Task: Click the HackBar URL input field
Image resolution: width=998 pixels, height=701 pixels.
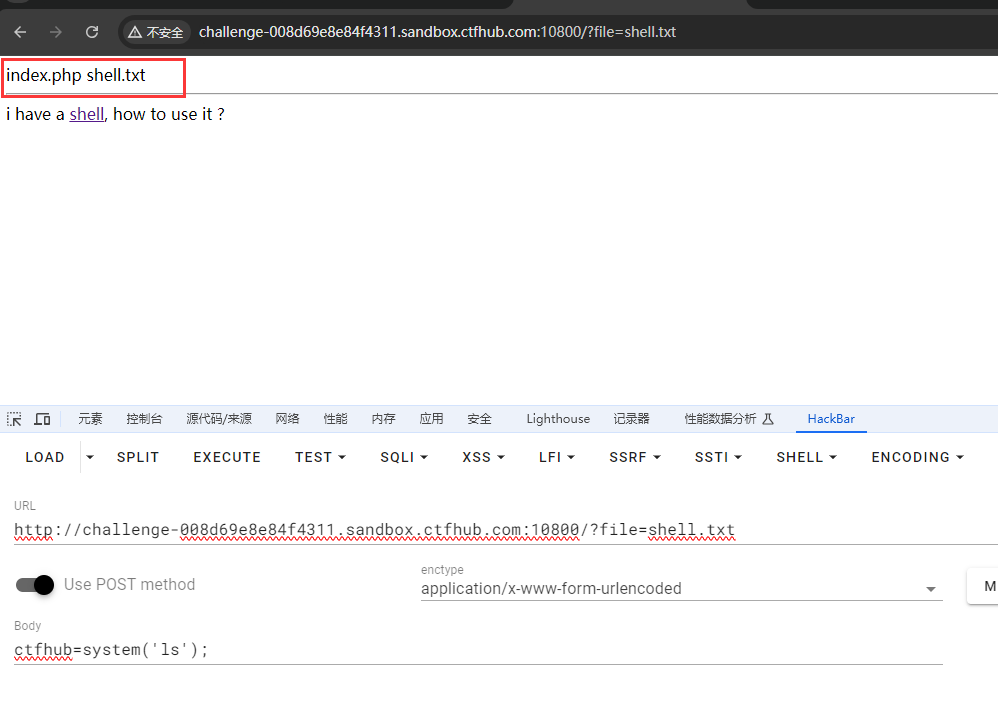Action: pyautogui.click(x=500, y=530)
